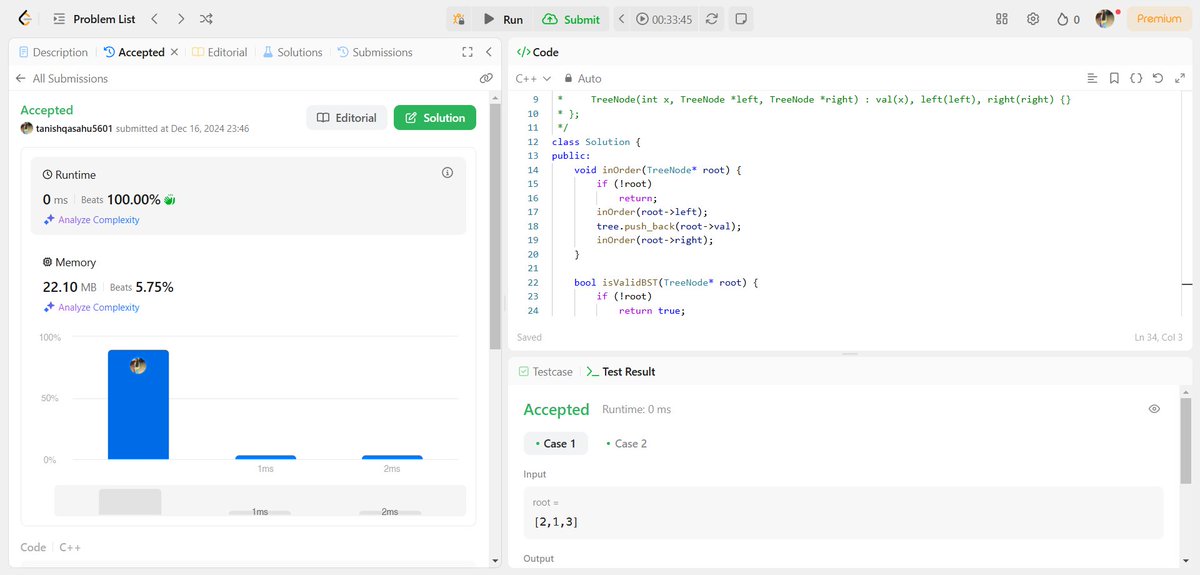1200x575 pixels.
Task: Select the Test Result tab
Action: 620,372
